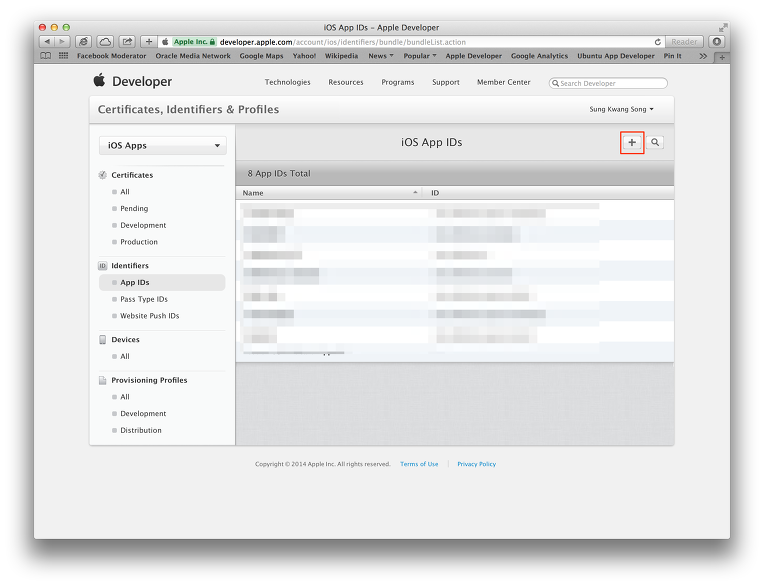764x586 pixels.
Task: Select Pending certificates
Action: point(134,208)
